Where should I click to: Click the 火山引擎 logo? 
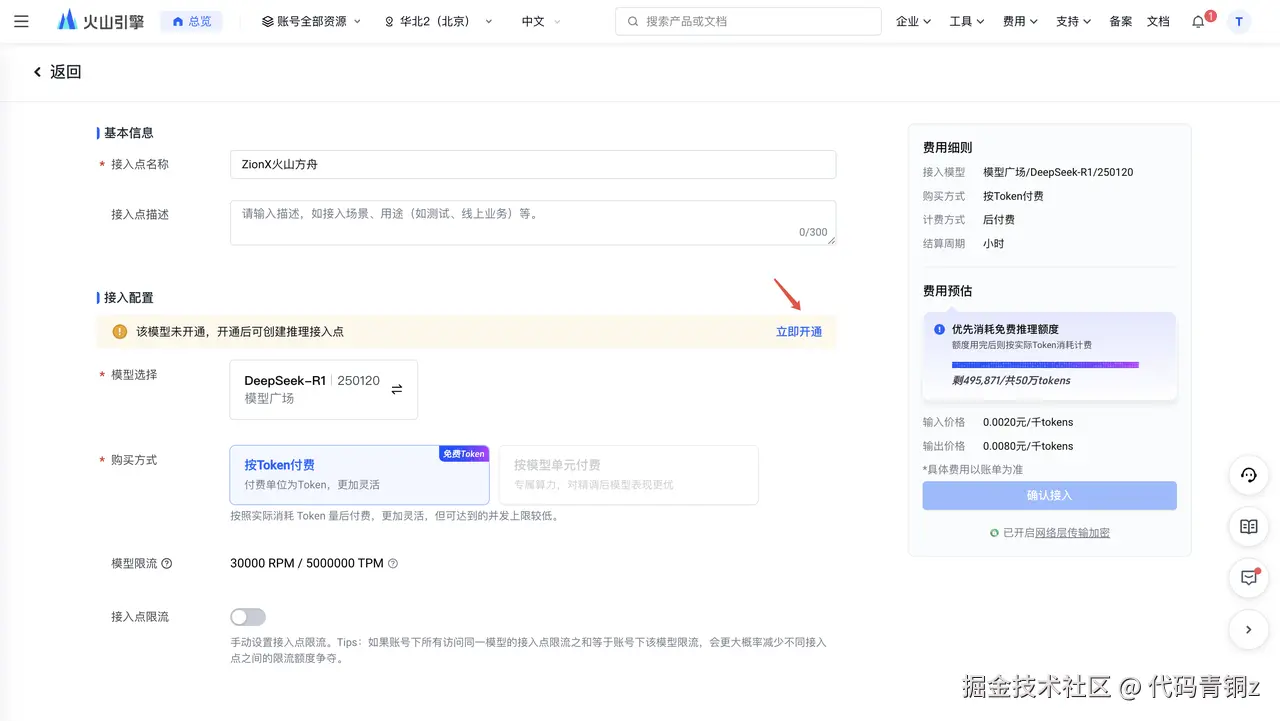(103, 21)
